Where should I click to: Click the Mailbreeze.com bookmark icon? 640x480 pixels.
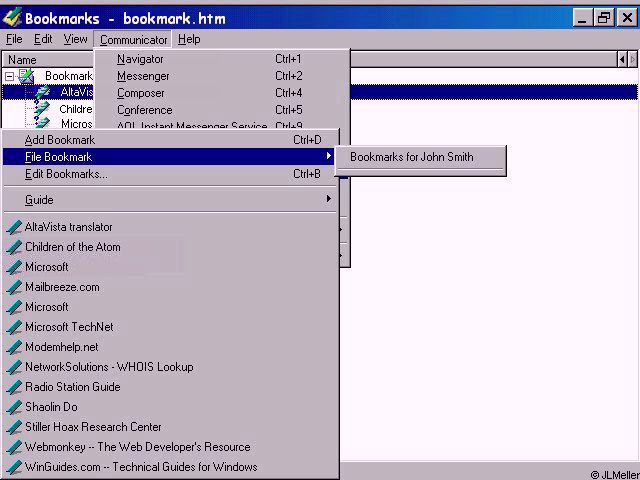[14, 287]
